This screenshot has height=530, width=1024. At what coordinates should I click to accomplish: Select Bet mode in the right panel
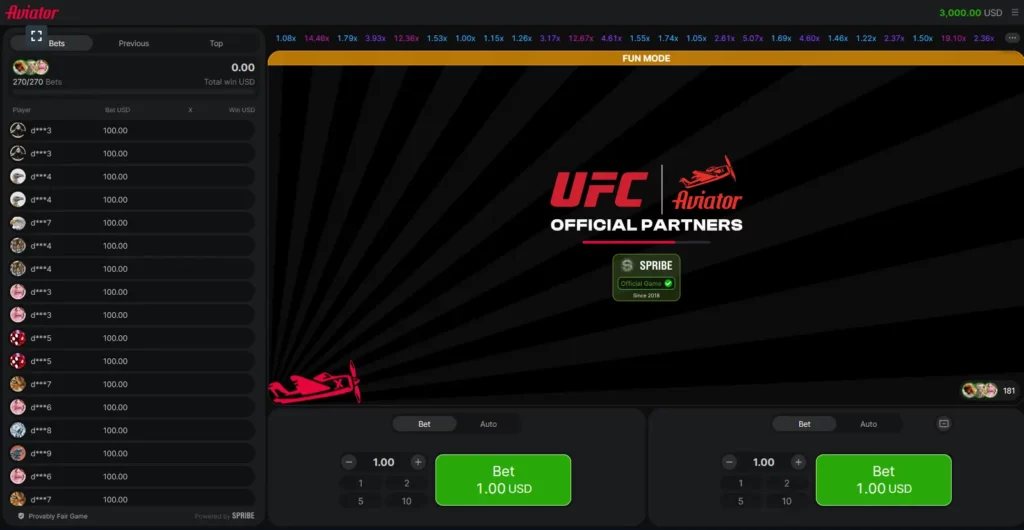tap(804, 424)
